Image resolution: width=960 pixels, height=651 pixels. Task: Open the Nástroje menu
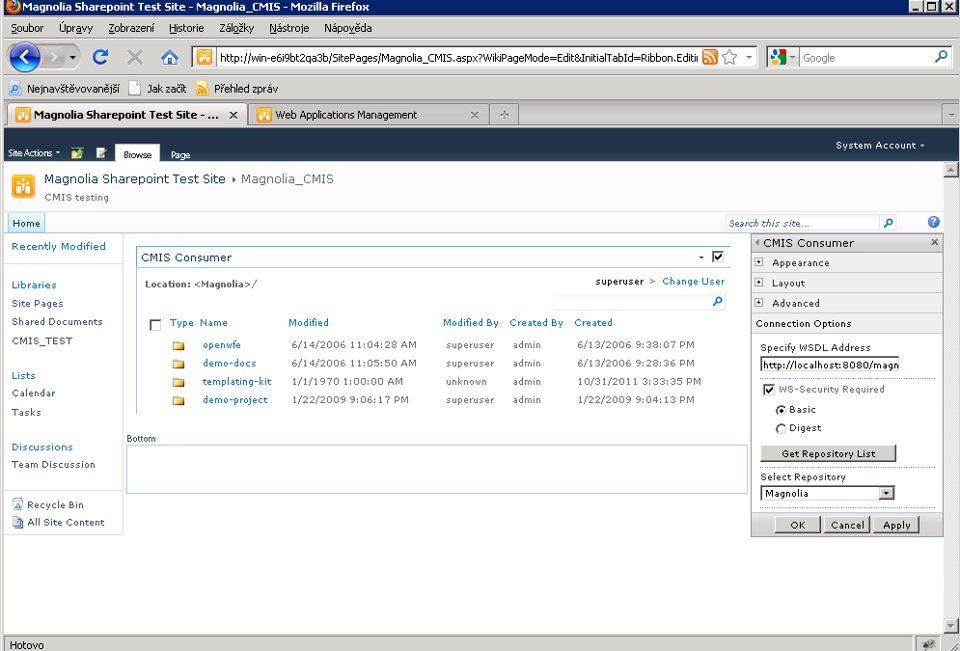(289, 28)
